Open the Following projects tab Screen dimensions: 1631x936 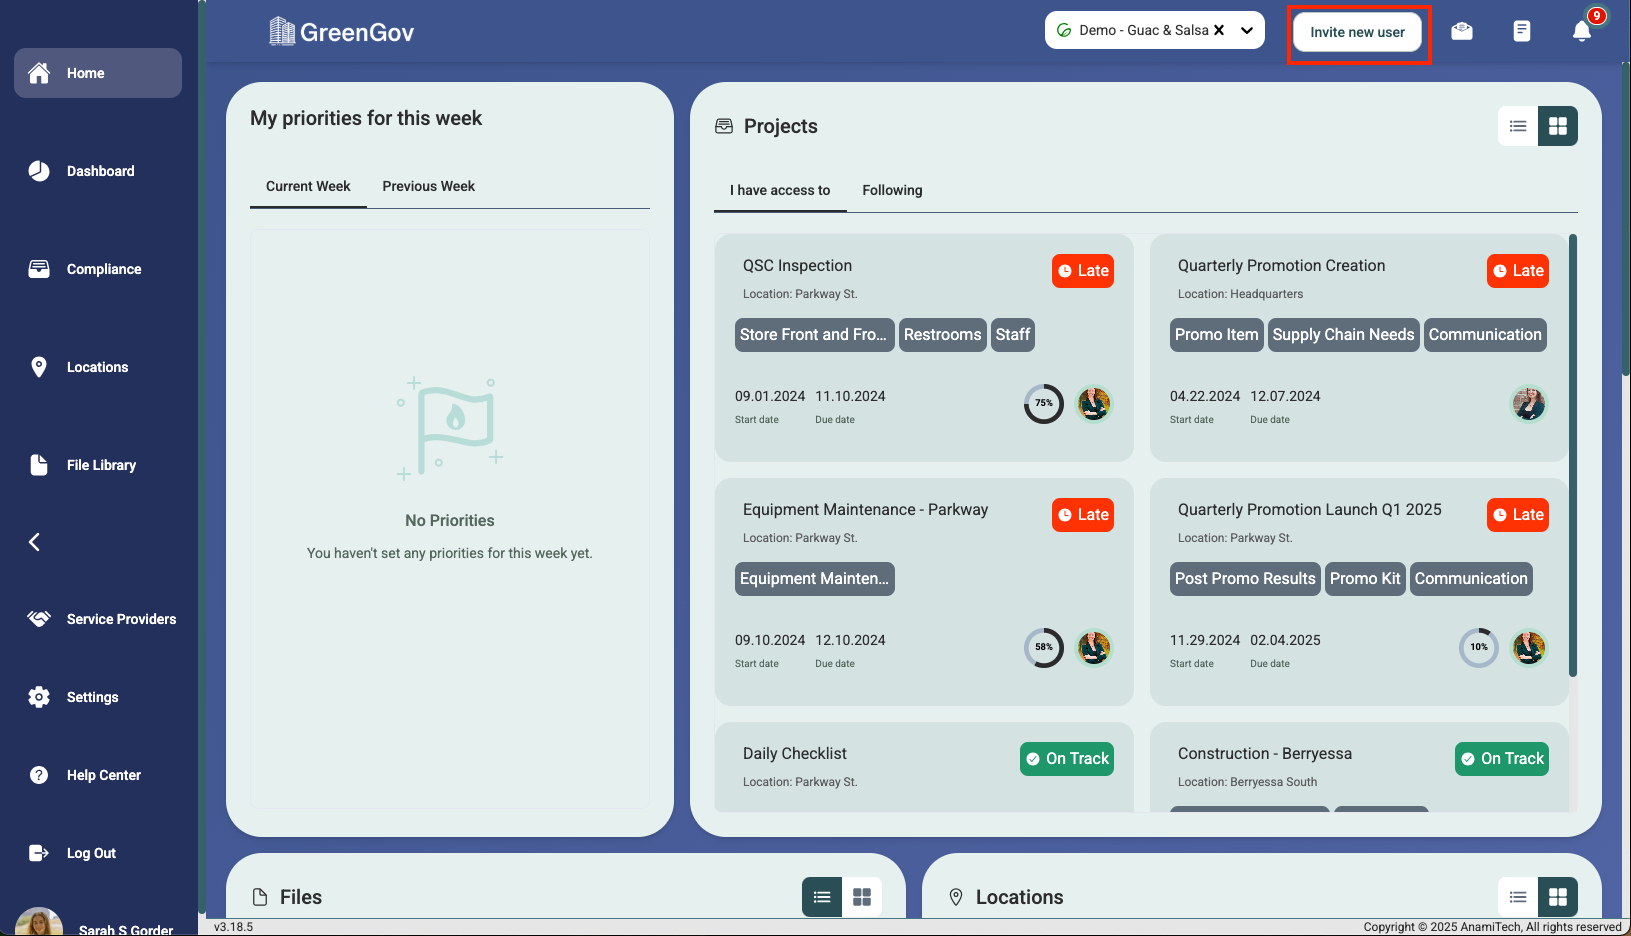(893, 190)
